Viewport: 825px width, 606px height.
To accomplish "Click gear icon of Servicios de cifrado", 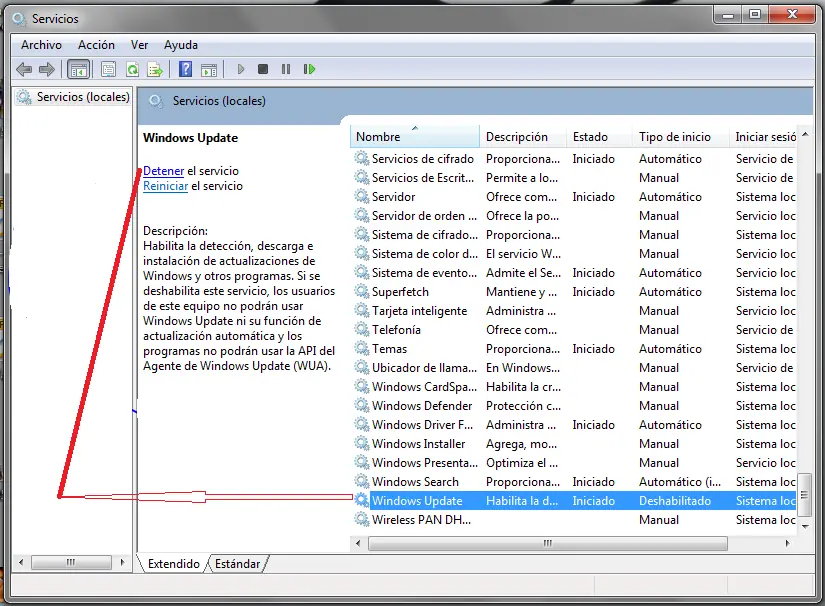I will 361,158.
